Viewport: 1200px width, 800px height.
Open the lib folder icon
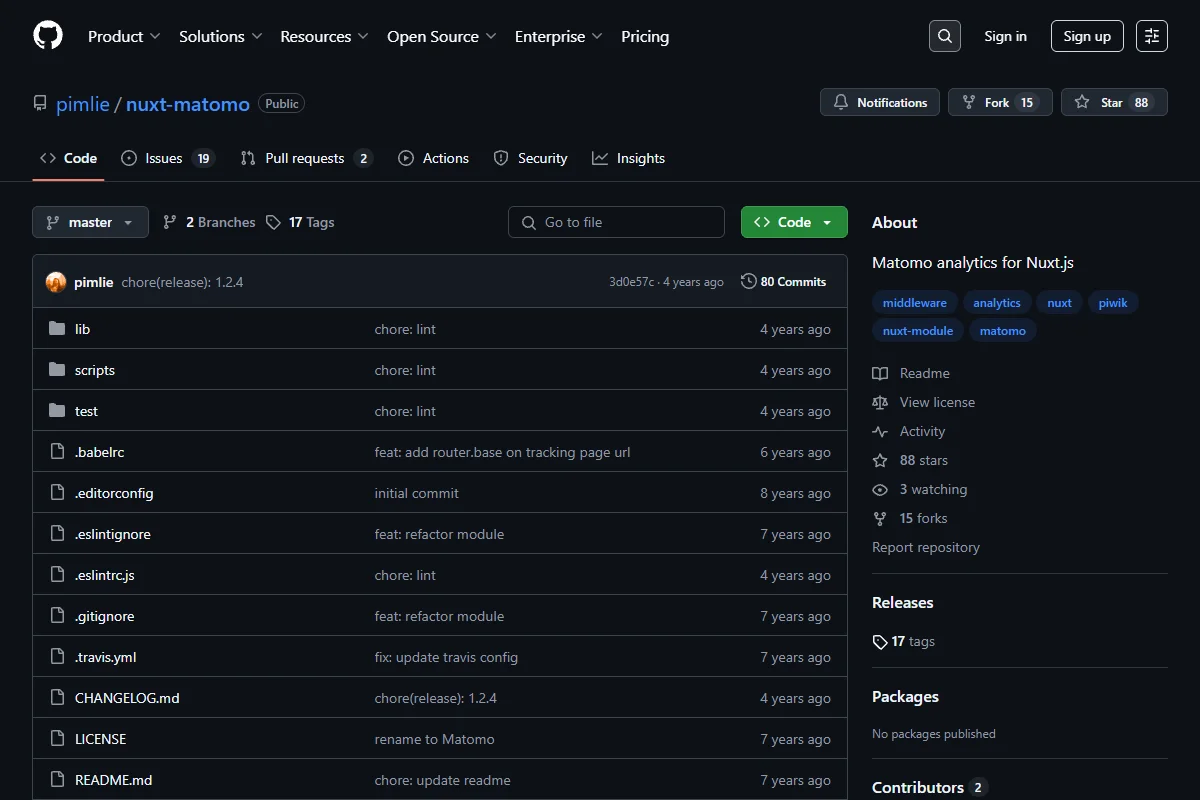tap(57, 329)
